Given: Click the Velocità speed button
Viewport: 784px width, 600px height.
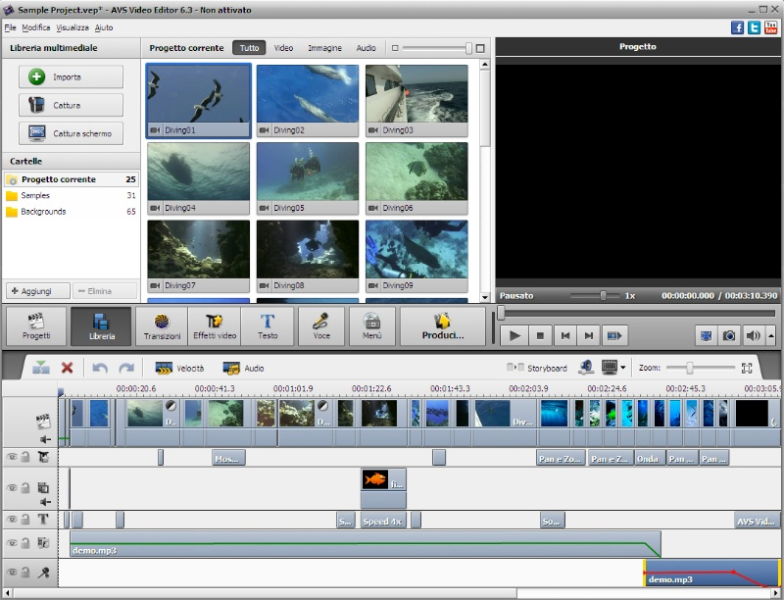Looking at the screenshot, I should click(179, 368).
